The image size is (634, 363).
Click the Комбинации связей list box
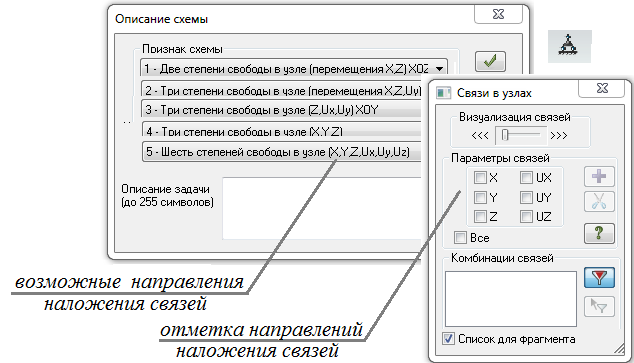(511, 299)
